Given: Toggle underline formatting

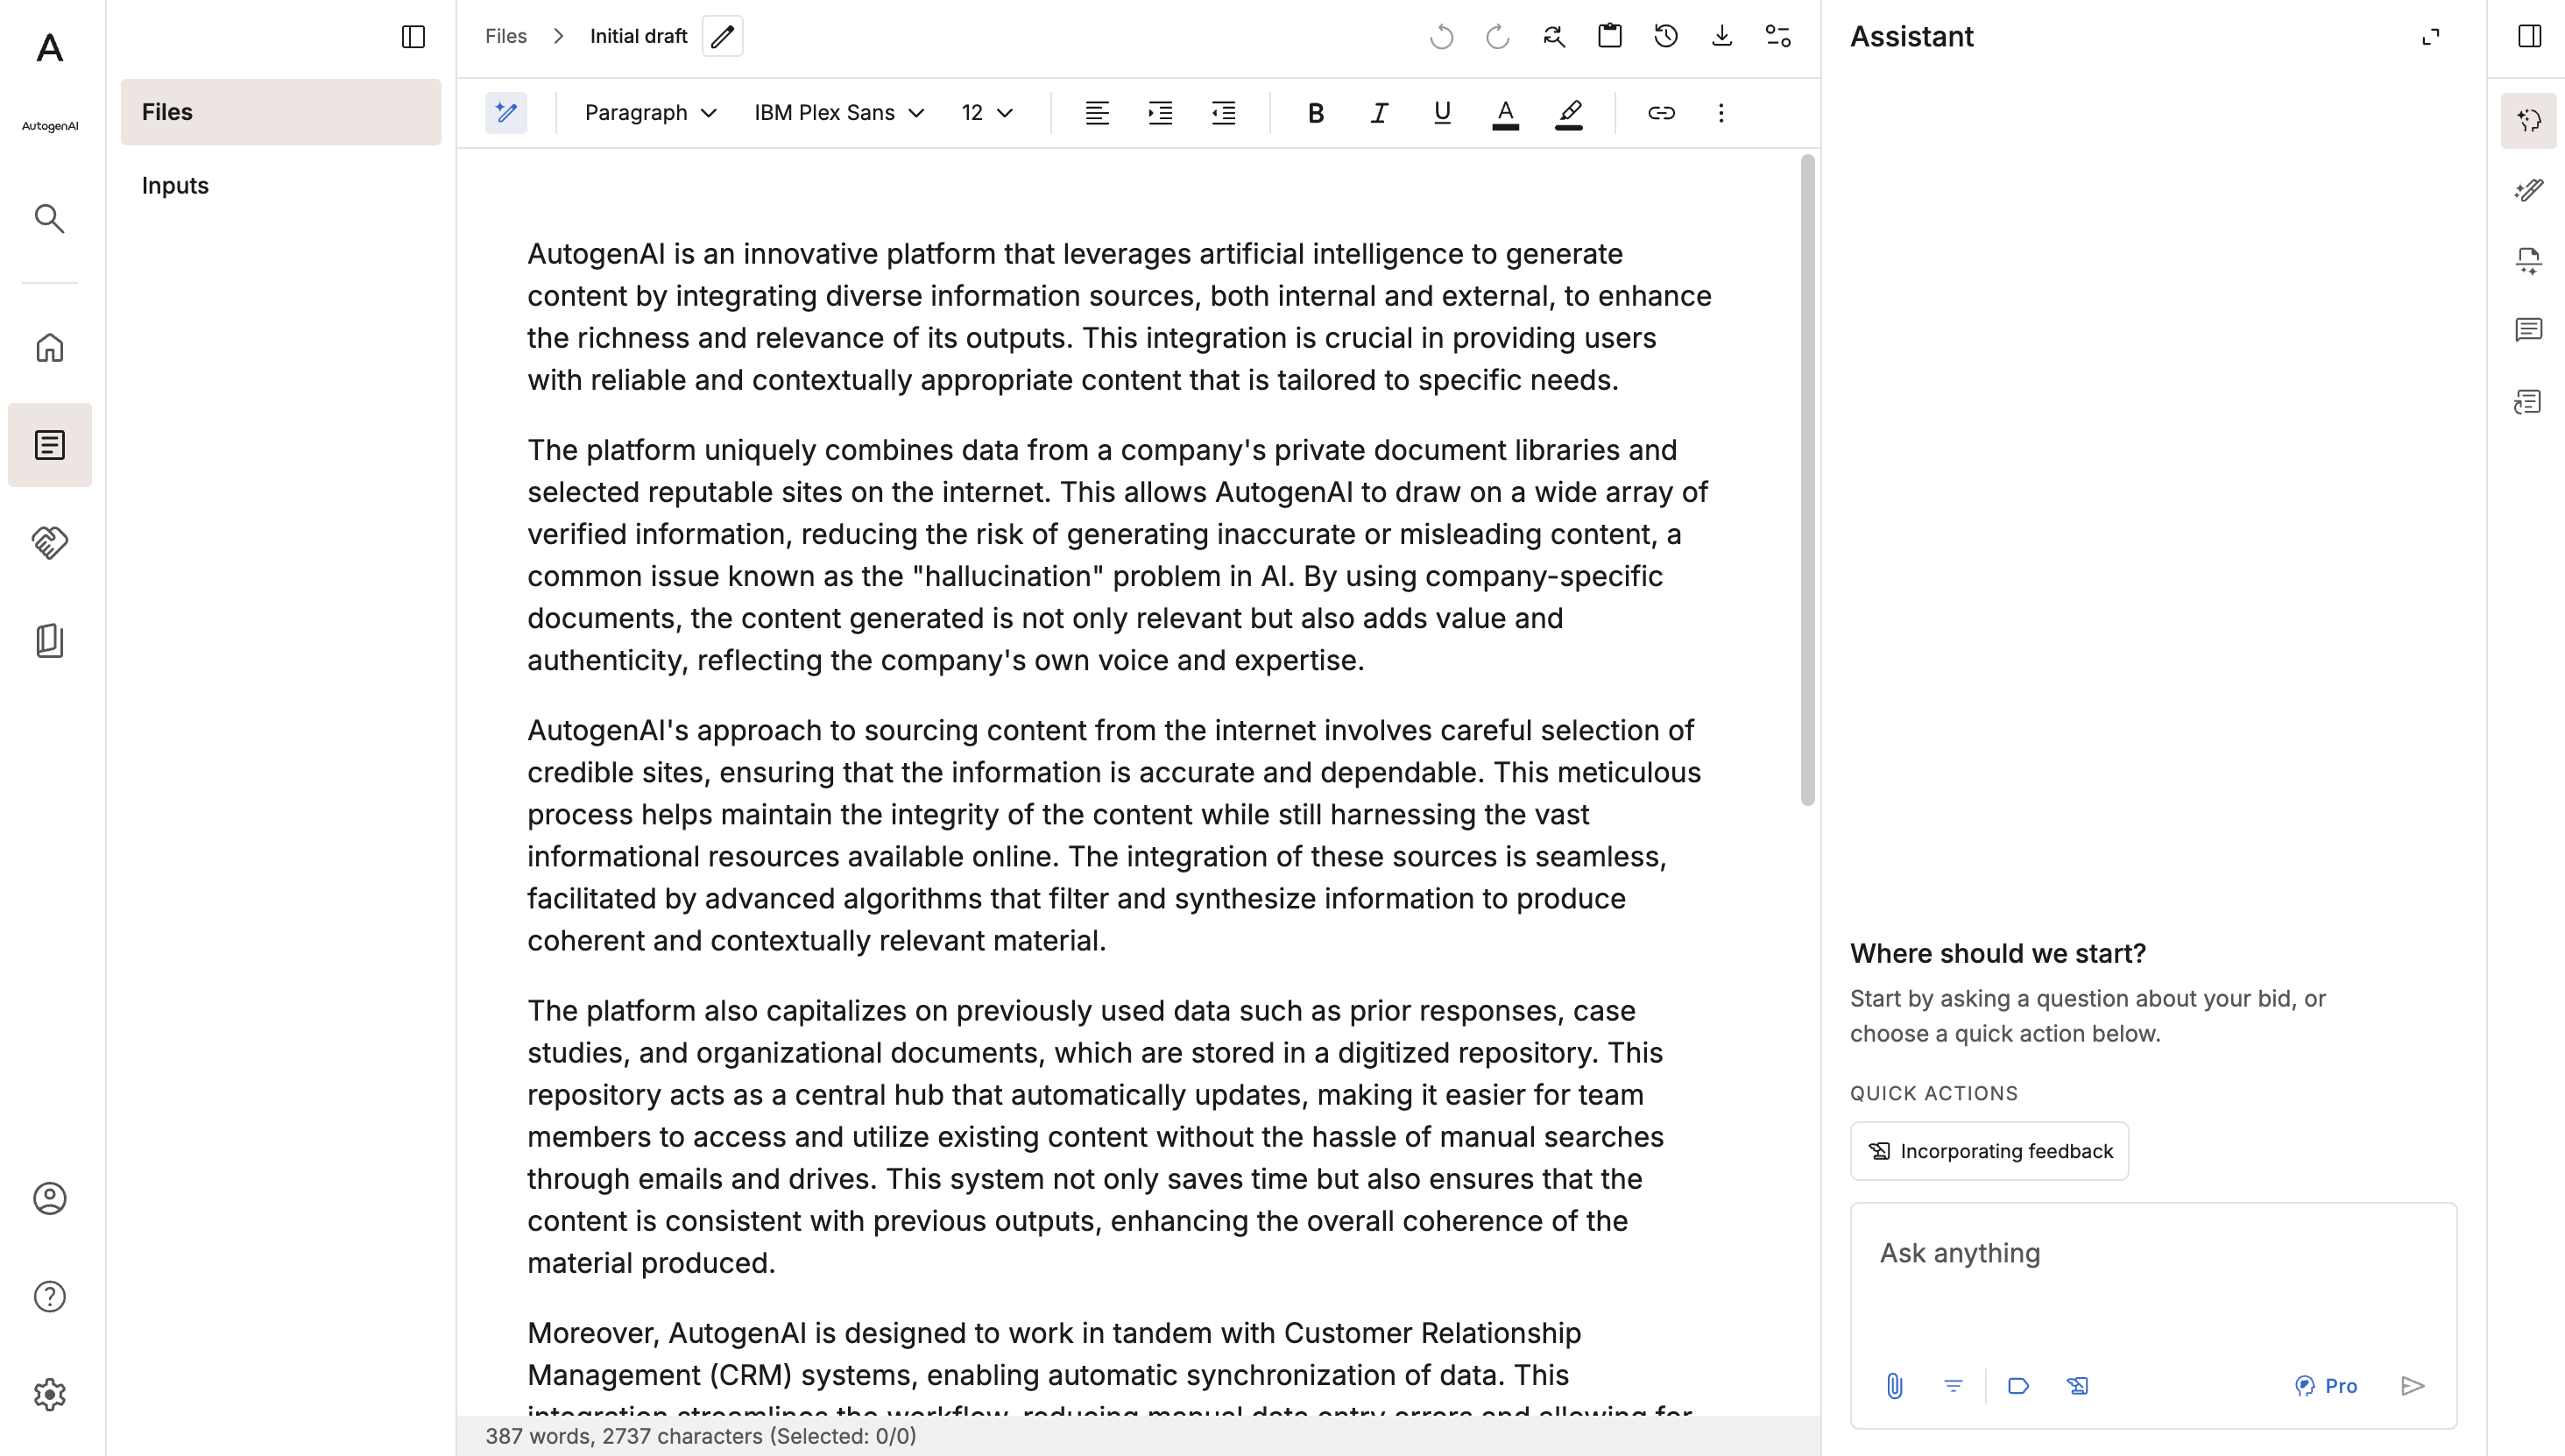Looking at the screenshot, I should click(1442, 113).
